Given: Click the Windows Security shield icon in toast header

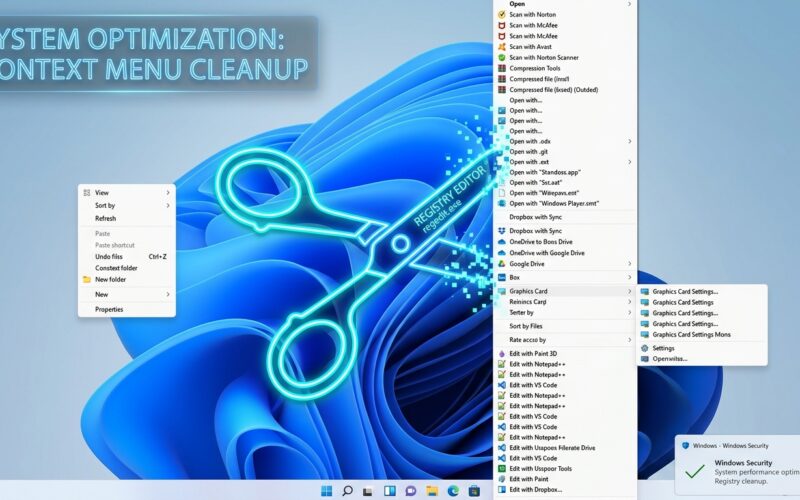Looking at the screenshot, I should point(685,445).
